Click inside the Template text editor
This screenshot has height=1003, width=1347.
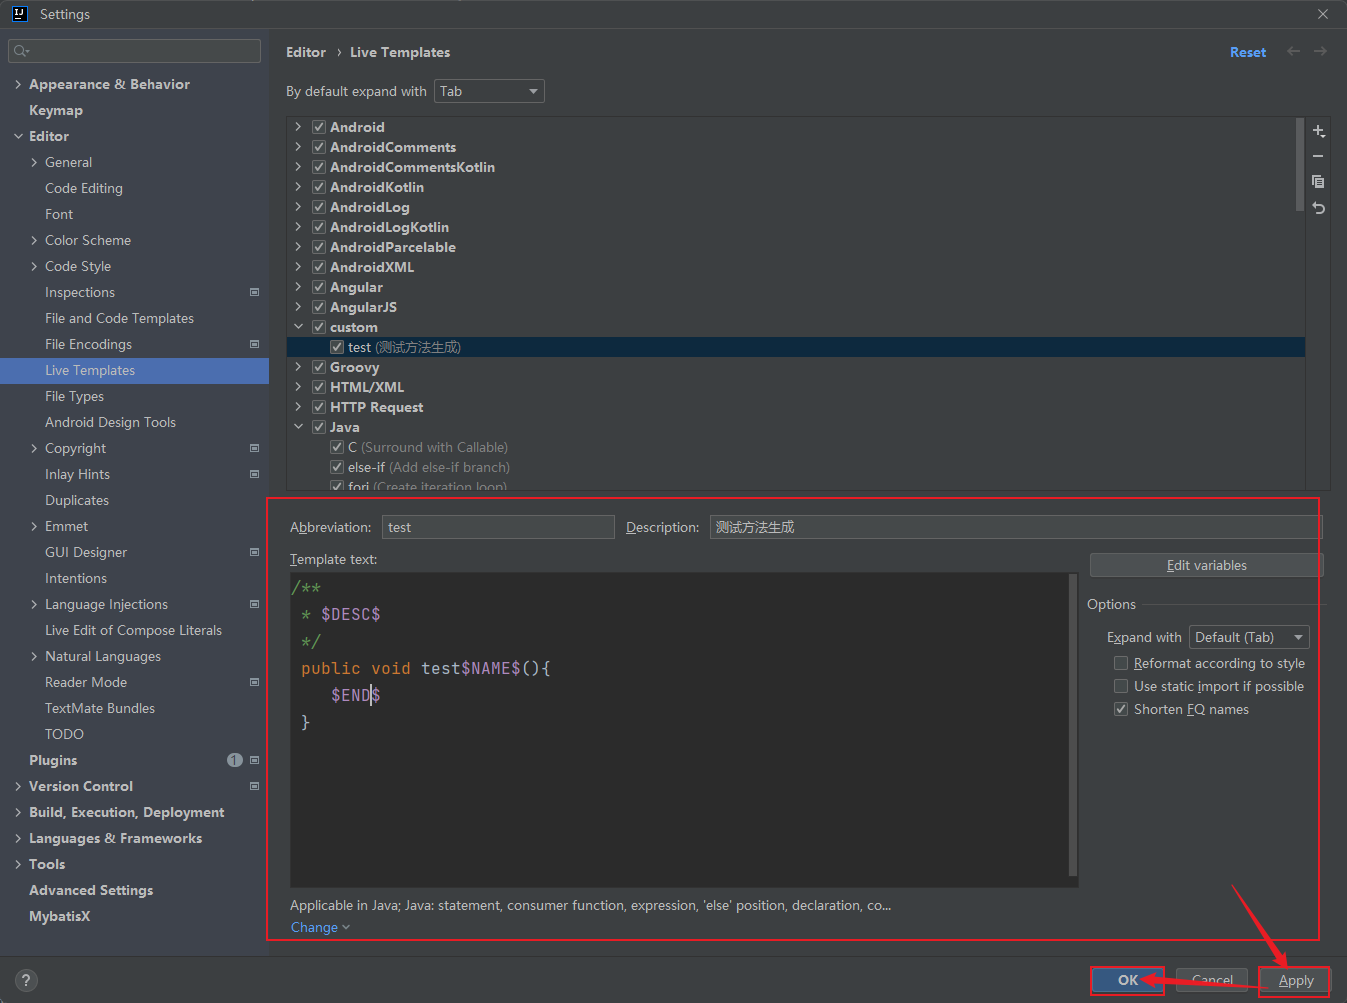click(x=680, y=730)
